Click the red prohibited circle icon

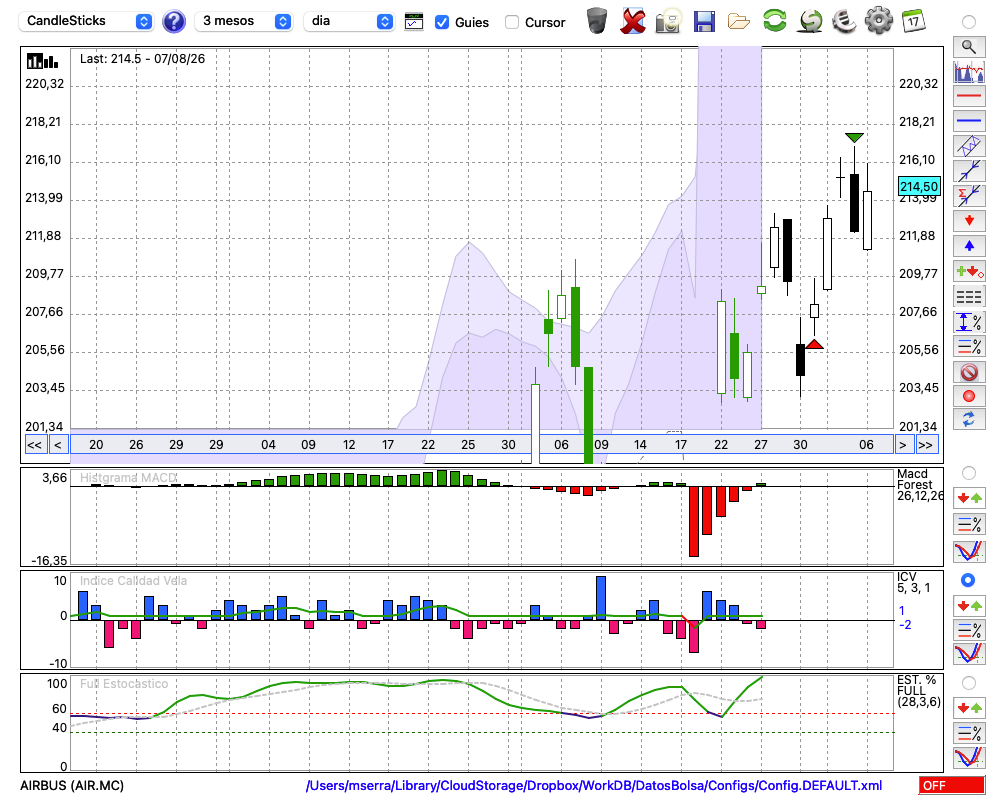(x=969, y=372)
